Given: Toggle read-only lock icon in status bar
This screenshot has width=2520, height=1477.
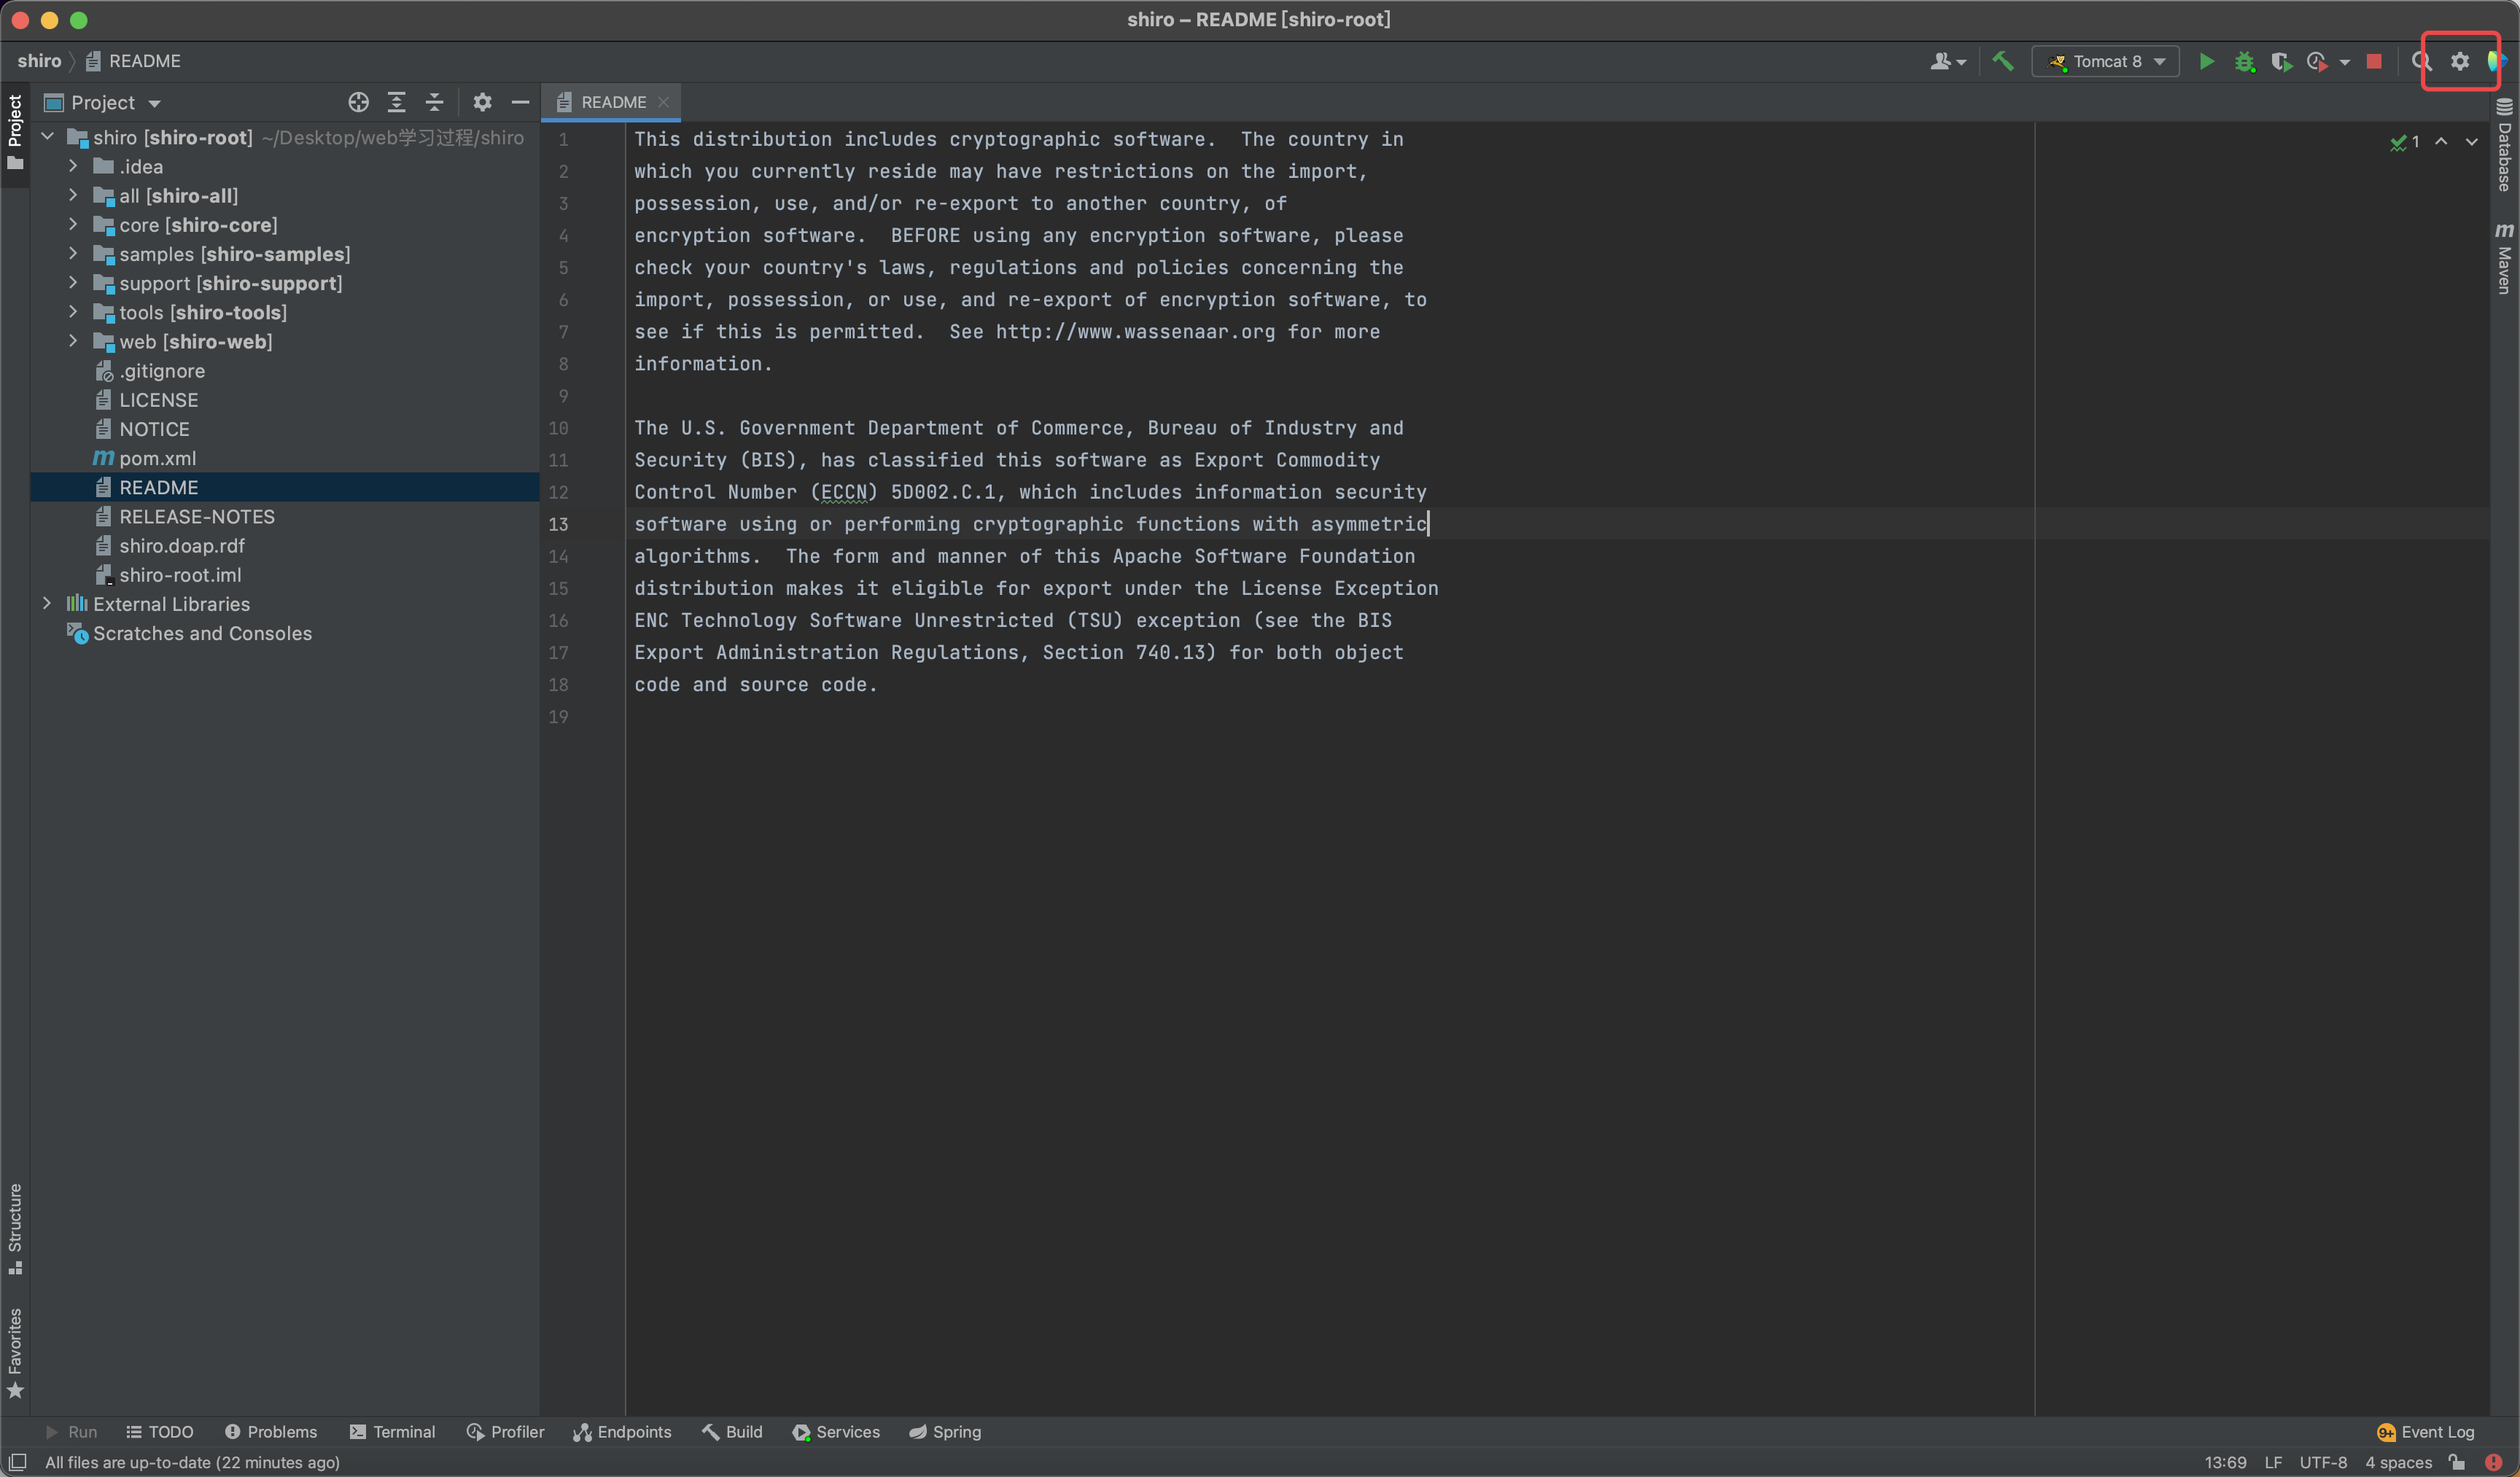Looking at the screenshot, I should tap(2456, 1462).
